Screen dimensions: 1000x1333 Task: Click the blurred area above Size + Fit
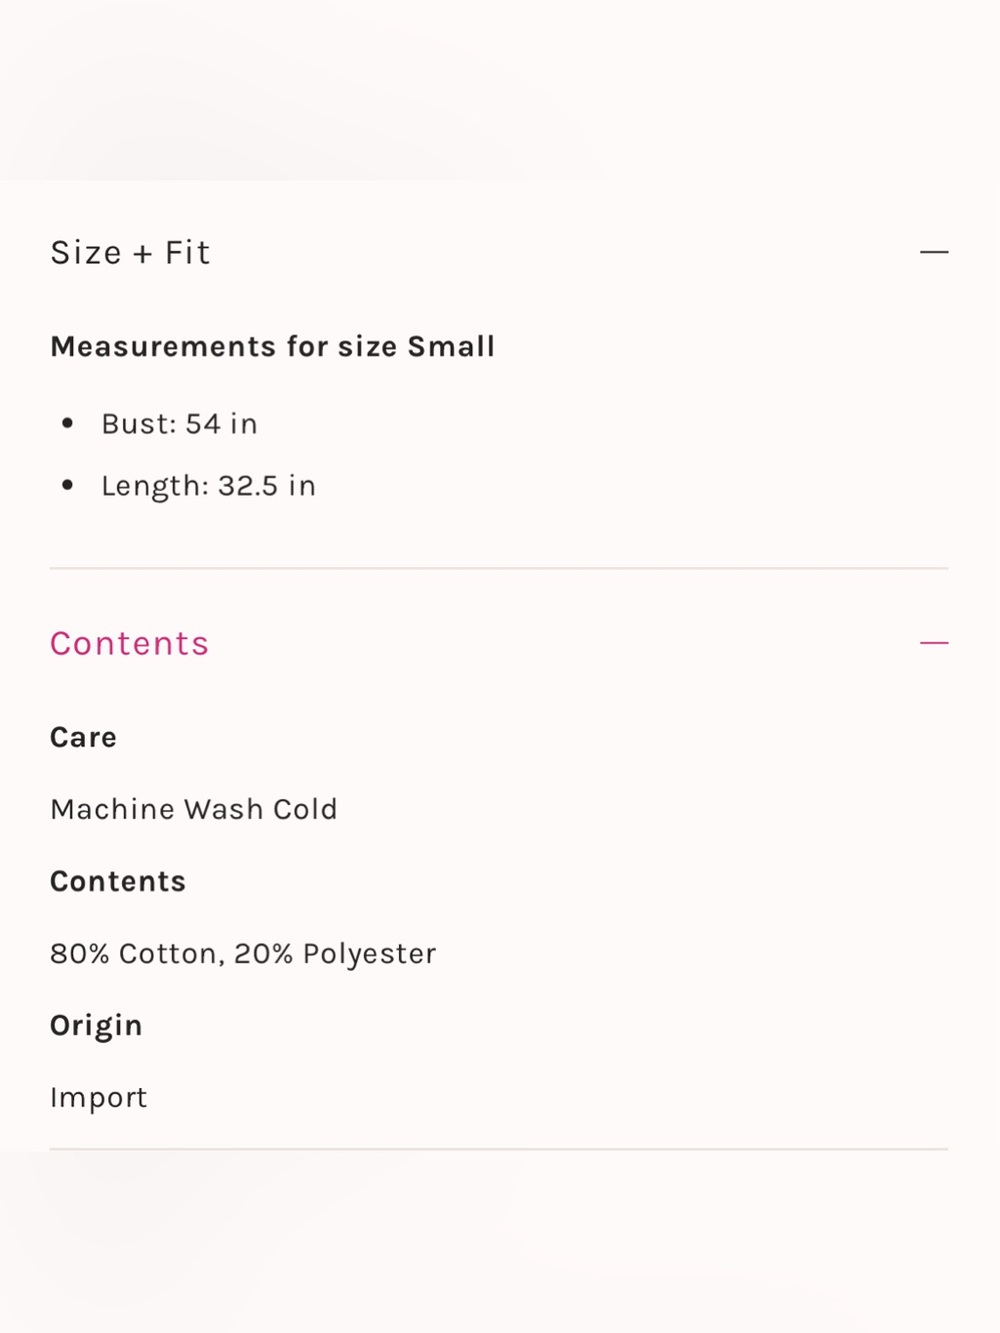(x=500, y=90)
